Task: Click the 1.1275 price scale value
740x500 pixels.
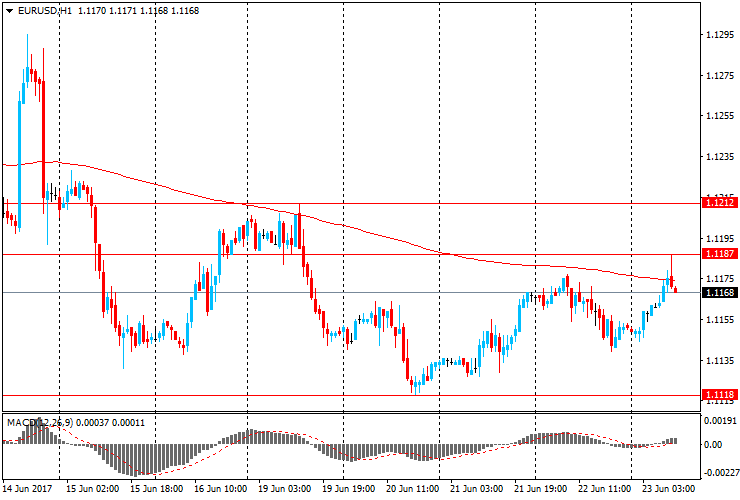Action: [x=720, y=76]
